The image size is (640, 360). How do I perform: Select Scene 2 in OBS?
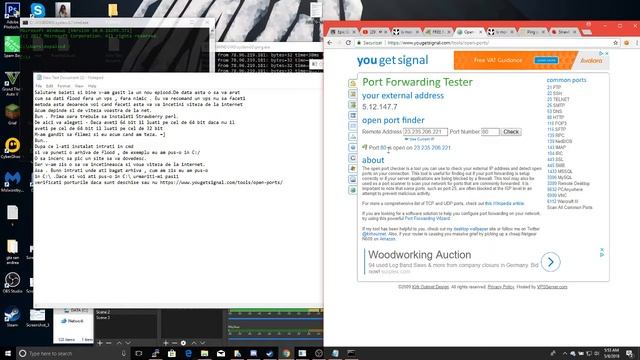[103, 312]
